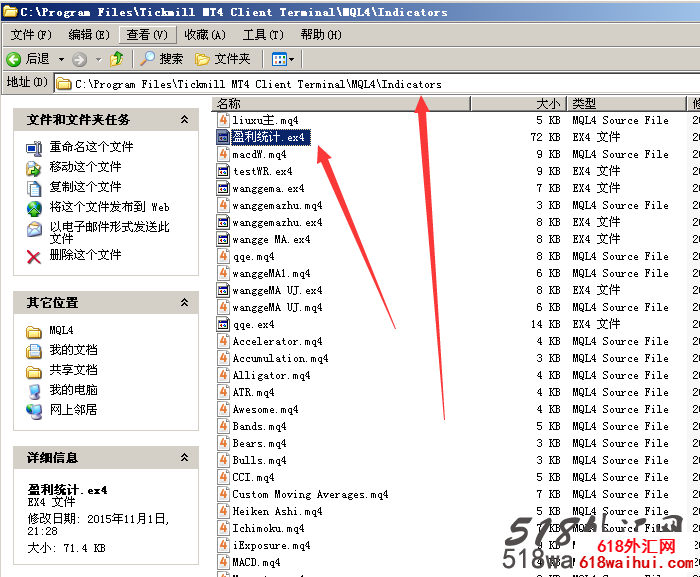Screen dimensions: 700x577
Task: Click 将这个文件发布到 Web link
Action: [109, 207]
